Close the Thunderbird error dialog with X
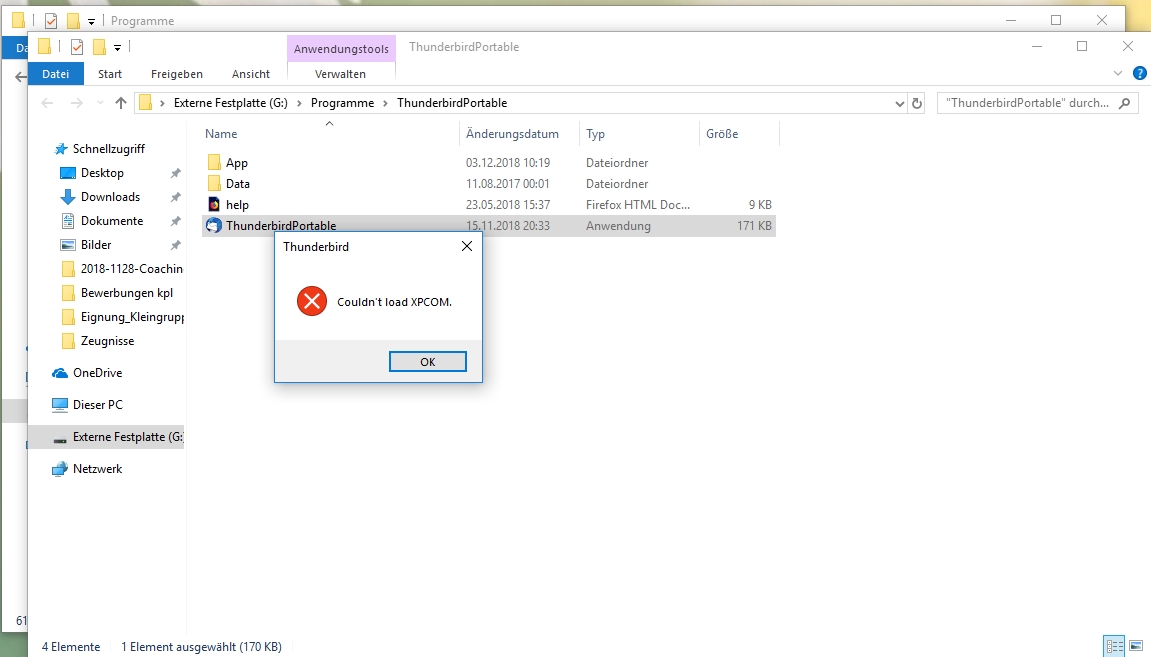Screen dimensions: 1151x657 [x=466, y=247]
